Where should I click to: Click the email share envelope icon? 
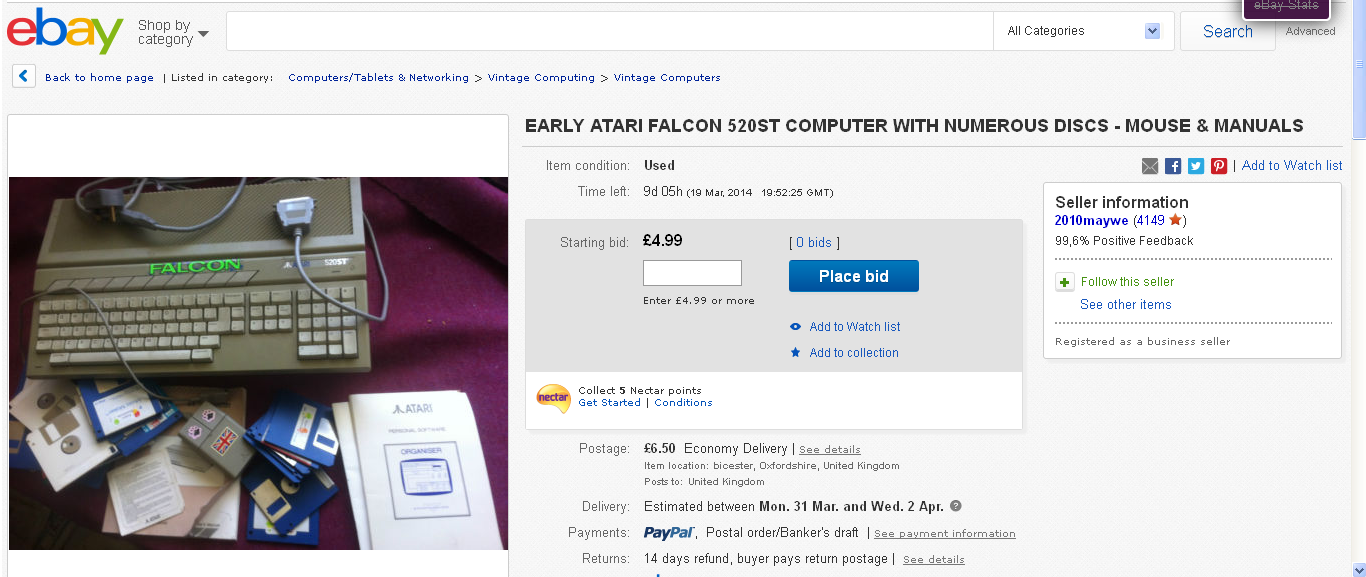pos(1150,166)
